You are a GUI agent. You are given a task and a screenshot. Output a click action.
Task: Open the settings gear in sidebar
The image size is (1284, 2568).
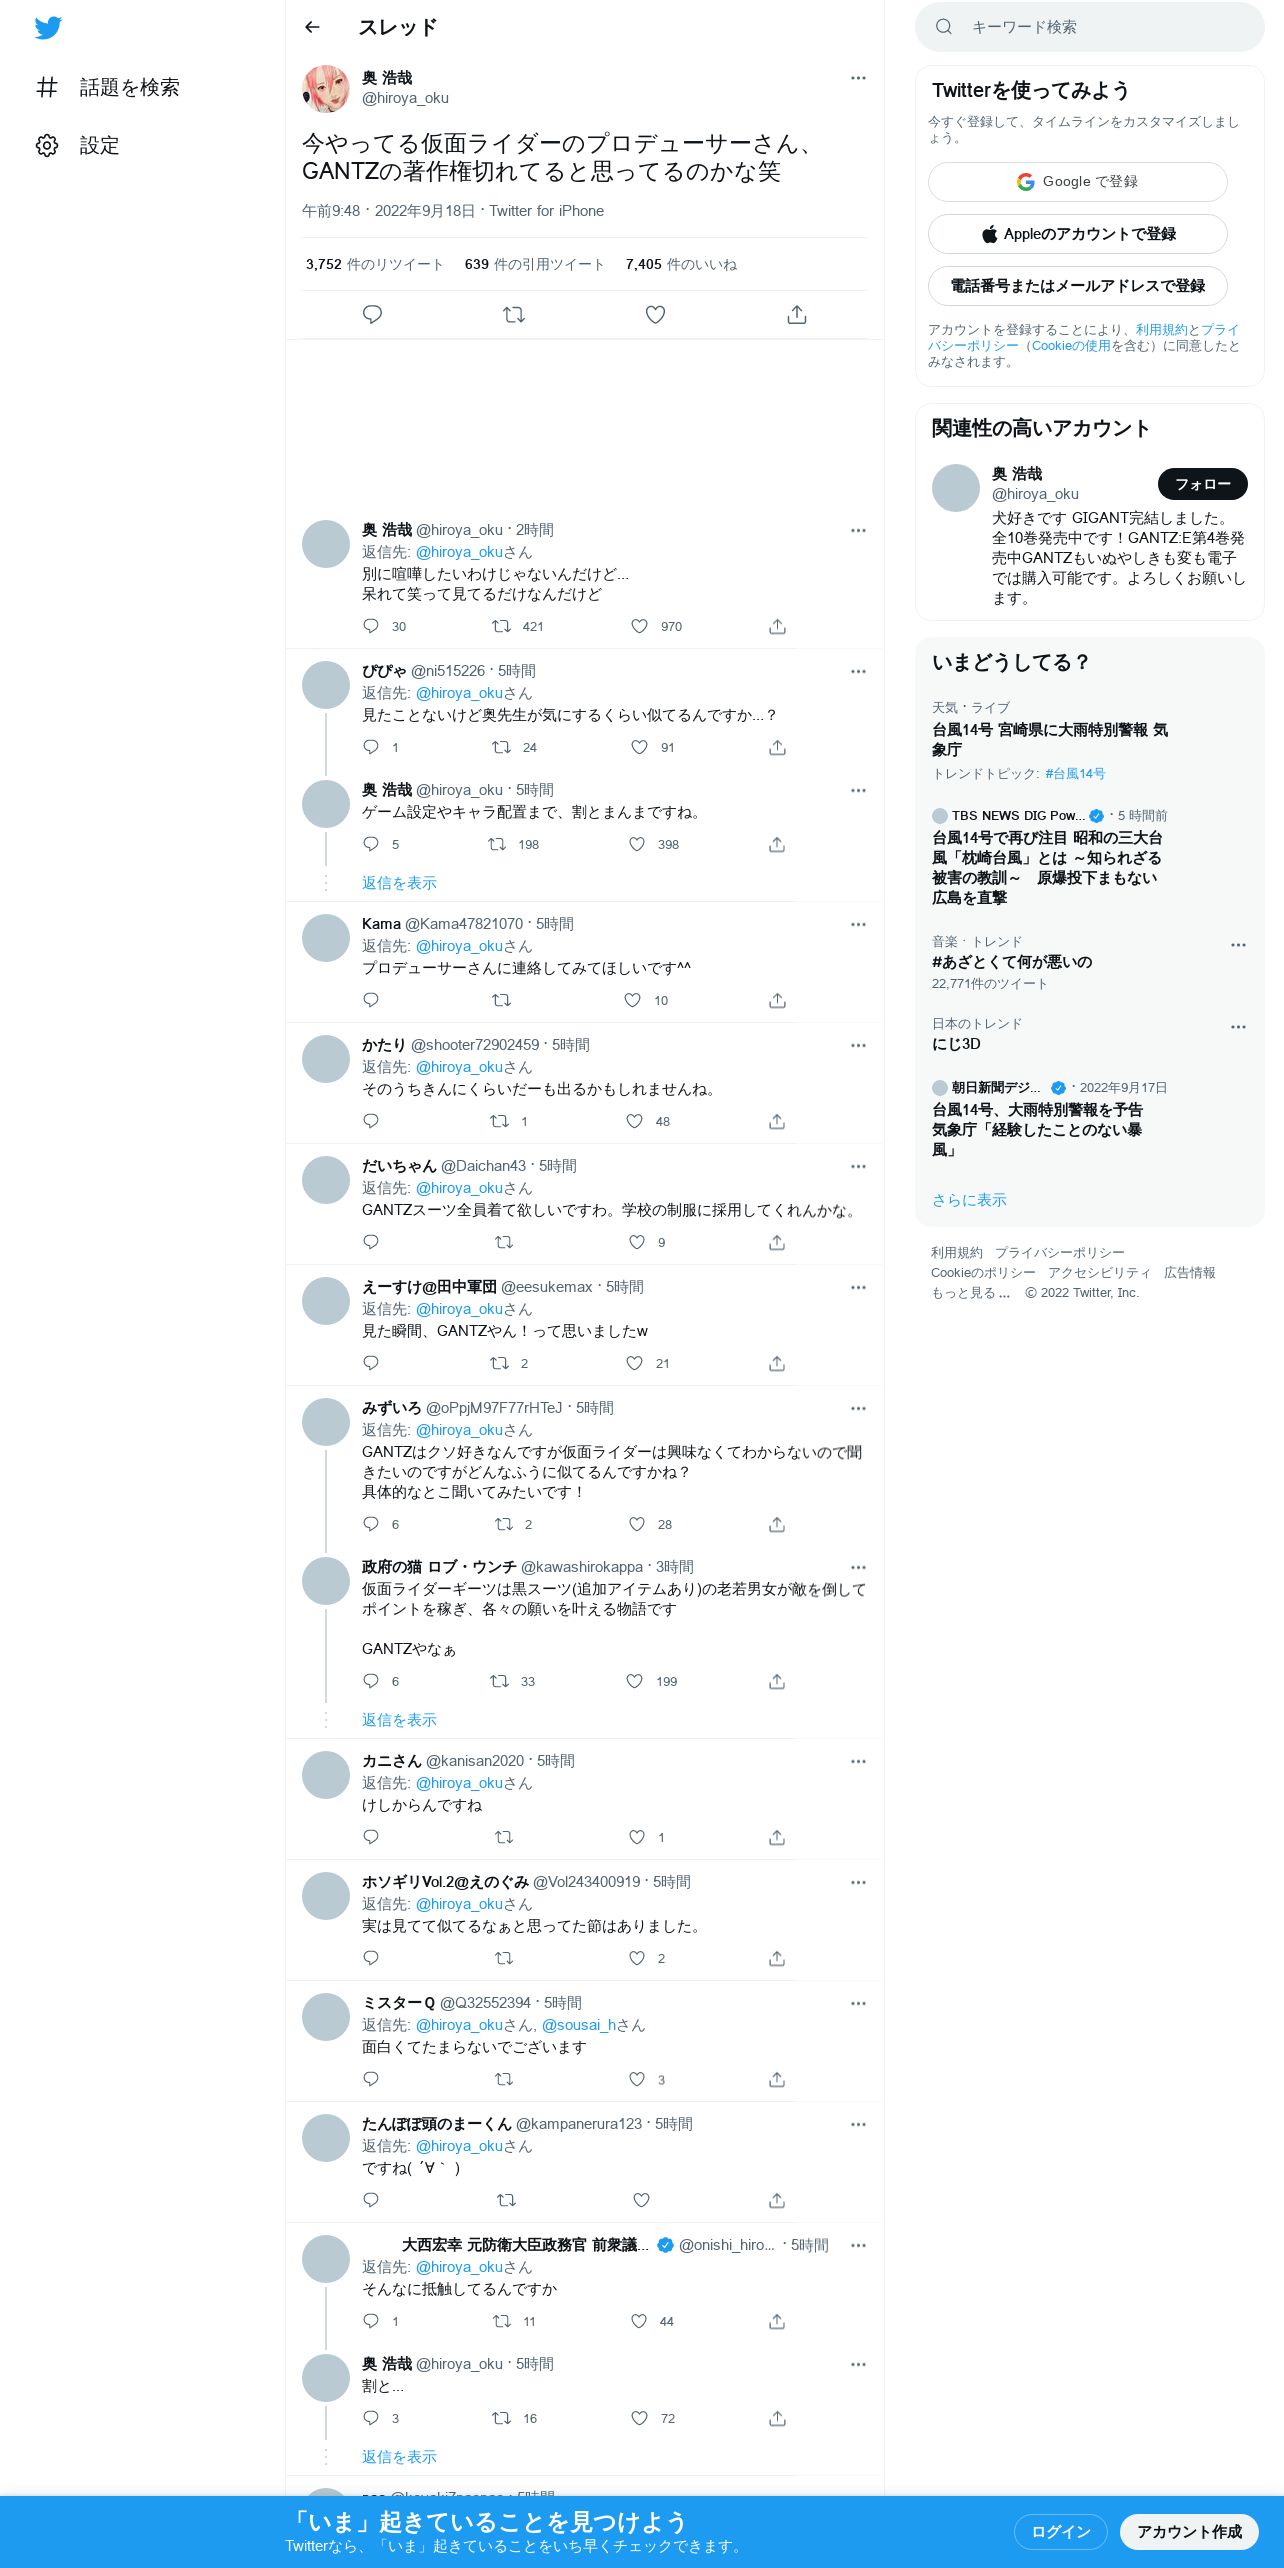pyautogui.click(x=47, y=145)
